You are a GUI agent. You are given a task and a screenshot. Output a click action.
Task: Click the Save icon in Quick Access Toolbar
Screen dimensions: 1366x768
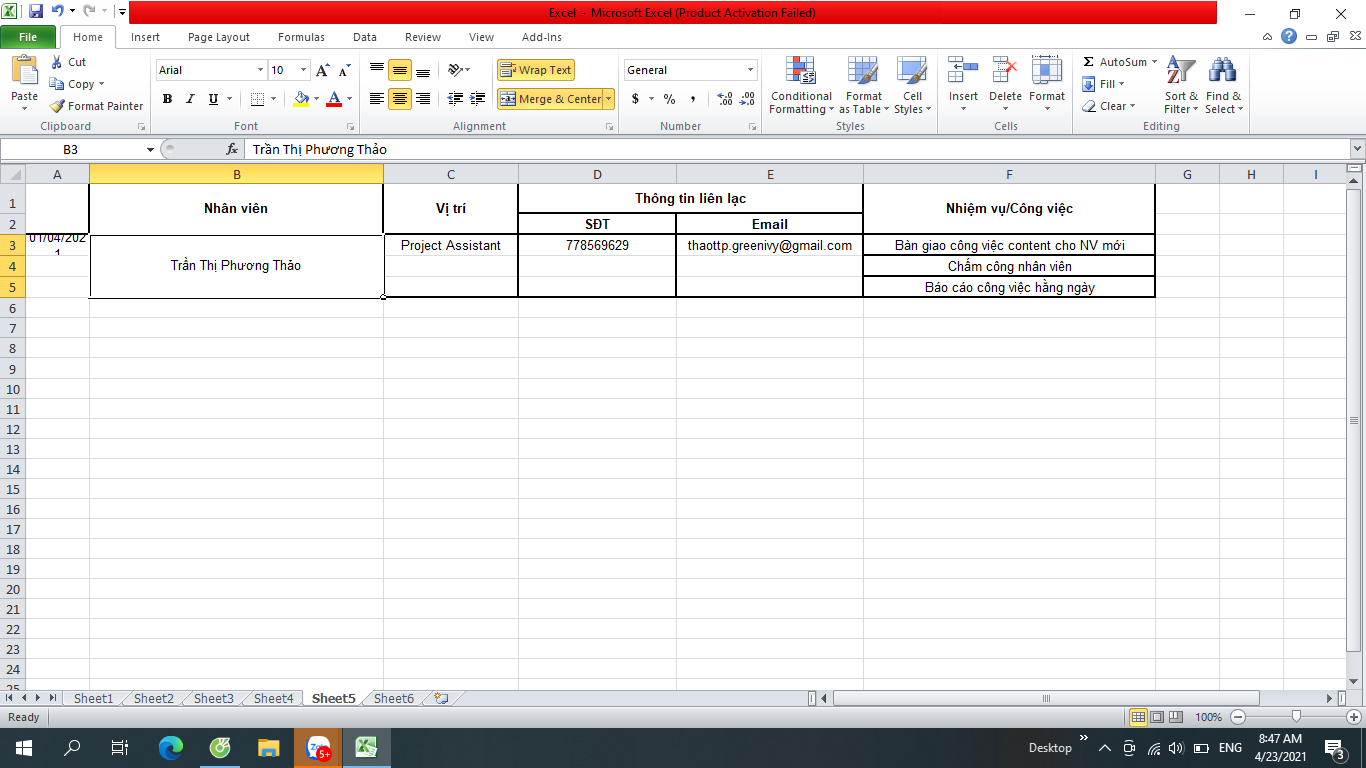click(36, 12)
